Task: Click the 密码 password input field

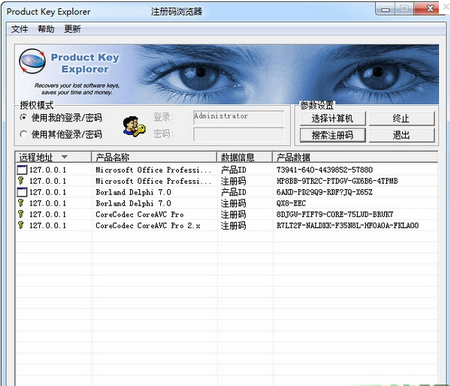Action: tap(239, 134)
